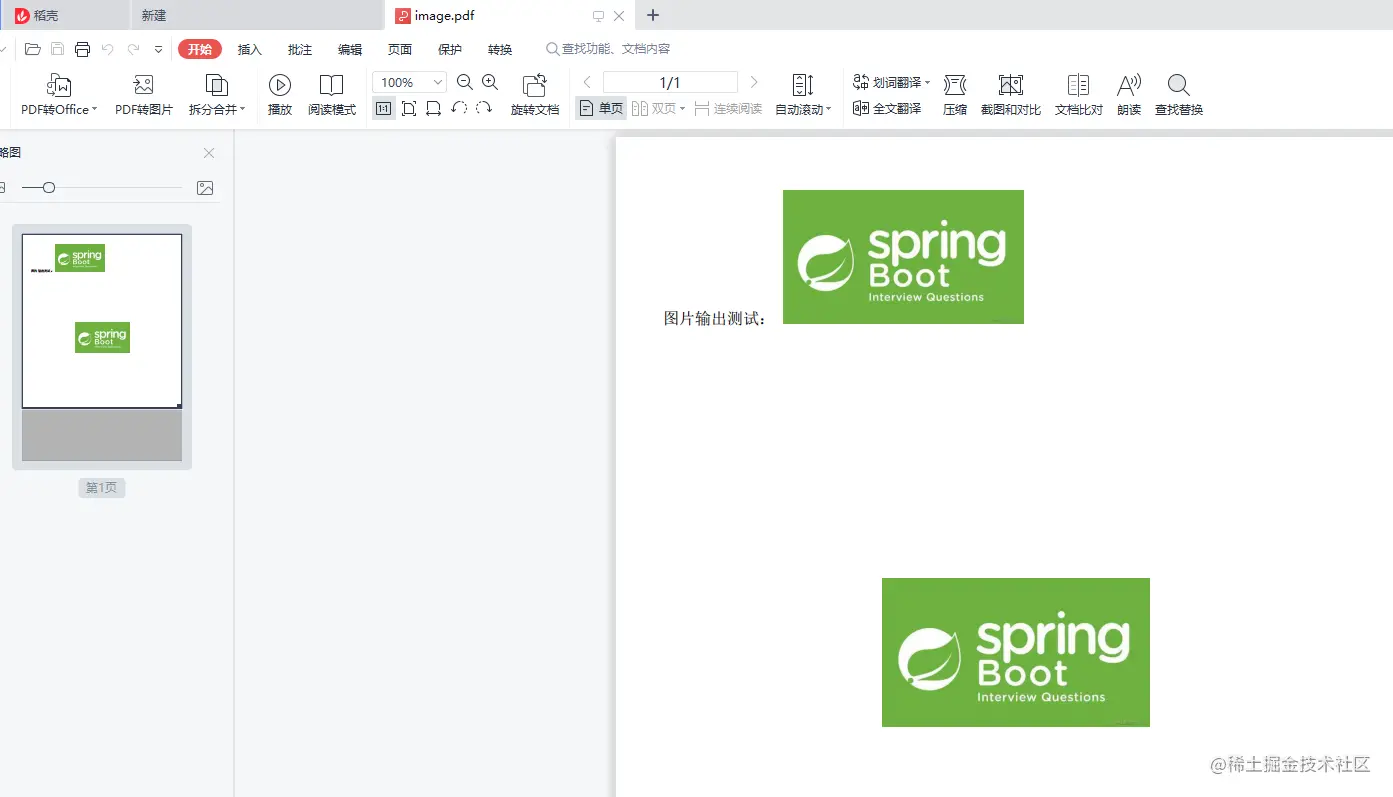The width and height of the screenshot is (1393, 797).
Task: Toggle 连续阅读 continuous reading
Action: tap(728, 108)
